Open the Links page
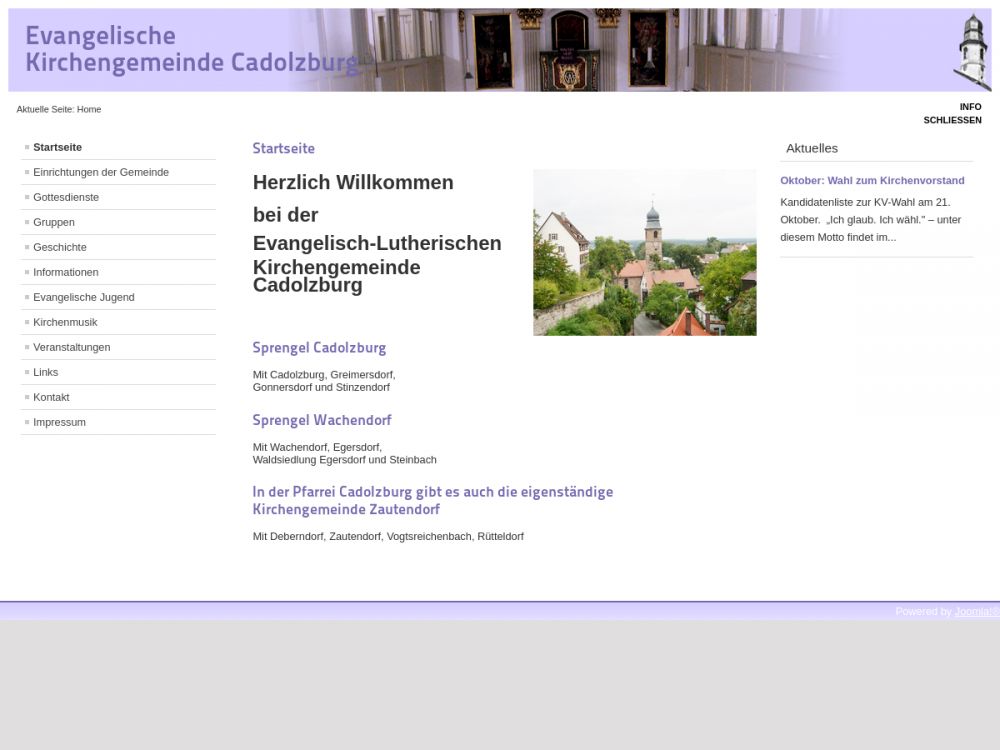The height and width of the screenshot is (750, 1000). click(x=46, y=372)
